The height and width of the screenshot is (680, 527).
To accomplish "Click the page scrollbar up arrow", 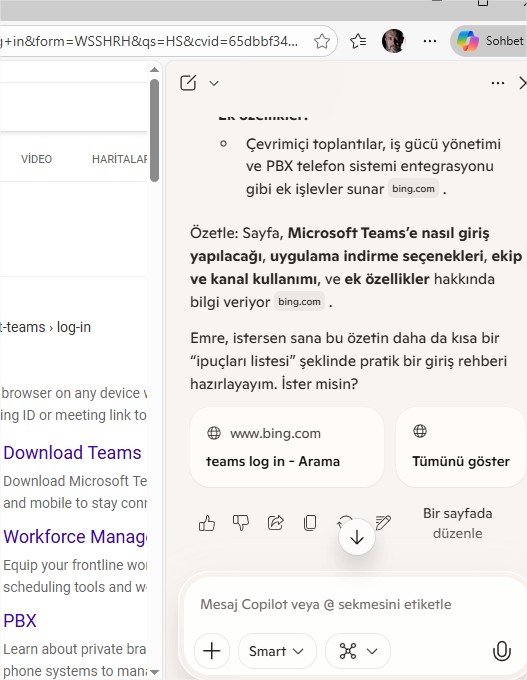I will click(154, 69).
